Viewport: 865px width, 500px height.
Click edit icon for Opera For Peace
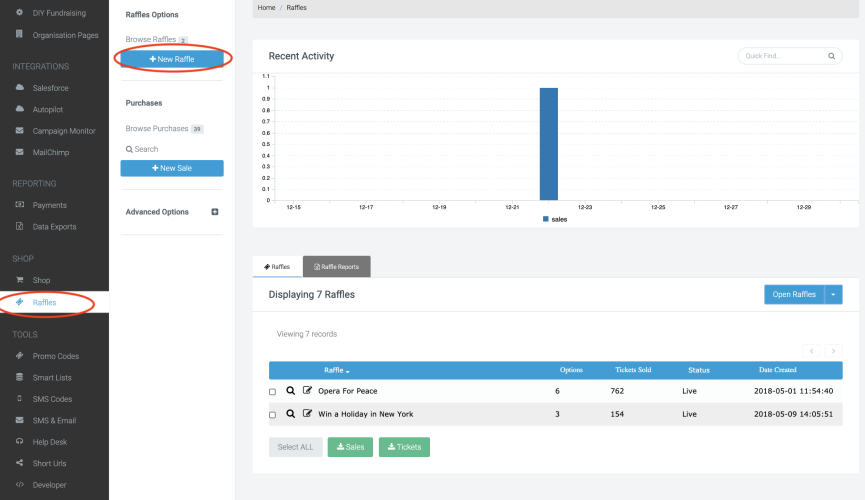pos(307,391)
